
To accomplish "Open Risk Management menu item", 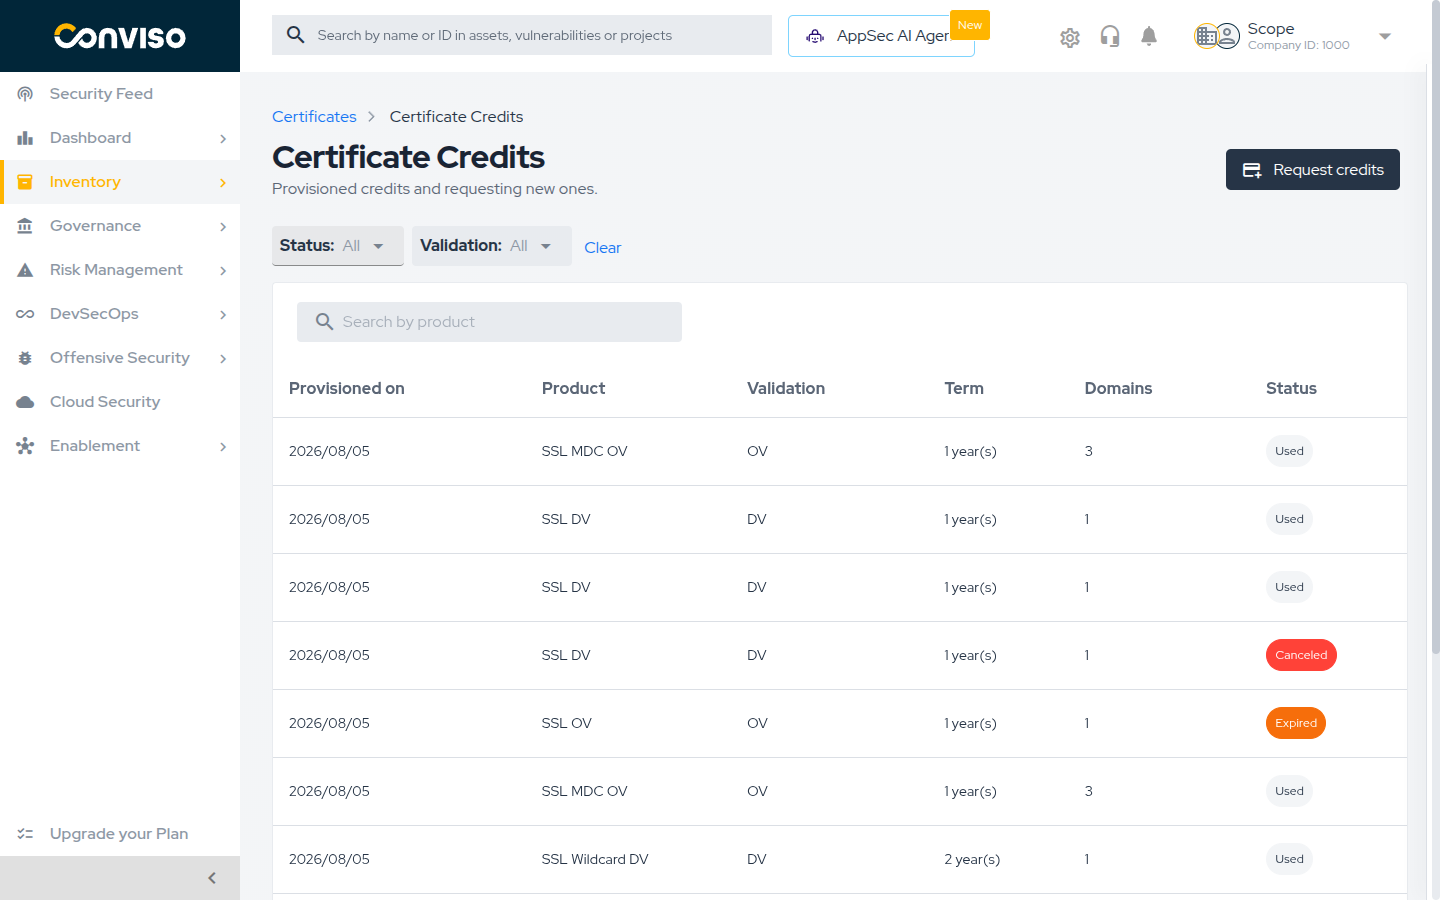I will point(120,270).
